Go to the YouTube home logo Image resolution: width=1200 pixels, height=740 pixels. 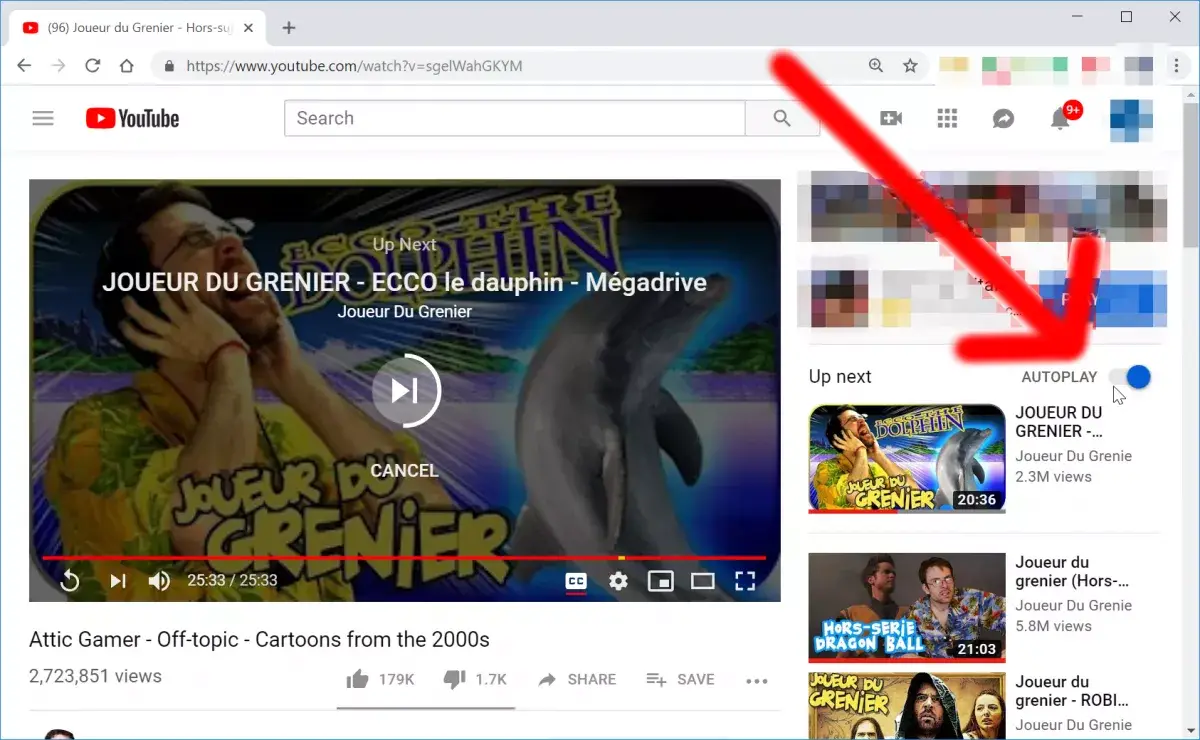tap(132, 118)
